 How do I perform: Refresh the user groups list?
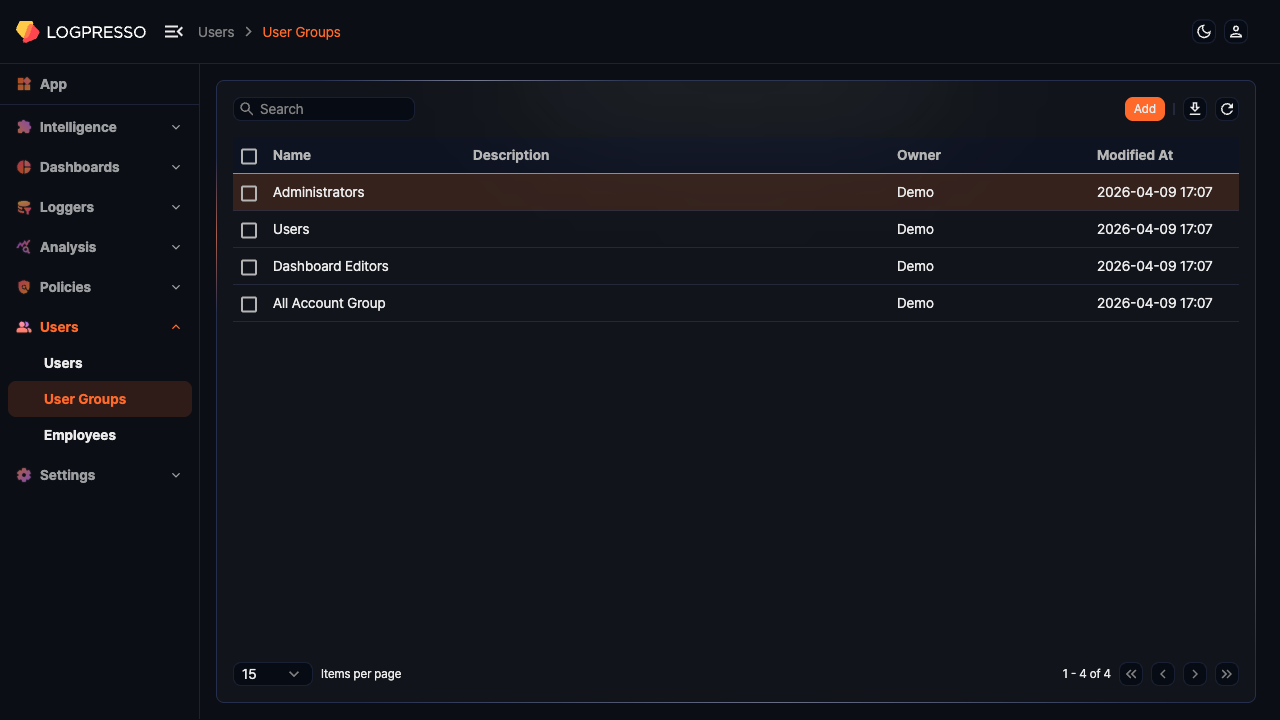tap(1227, 108)
